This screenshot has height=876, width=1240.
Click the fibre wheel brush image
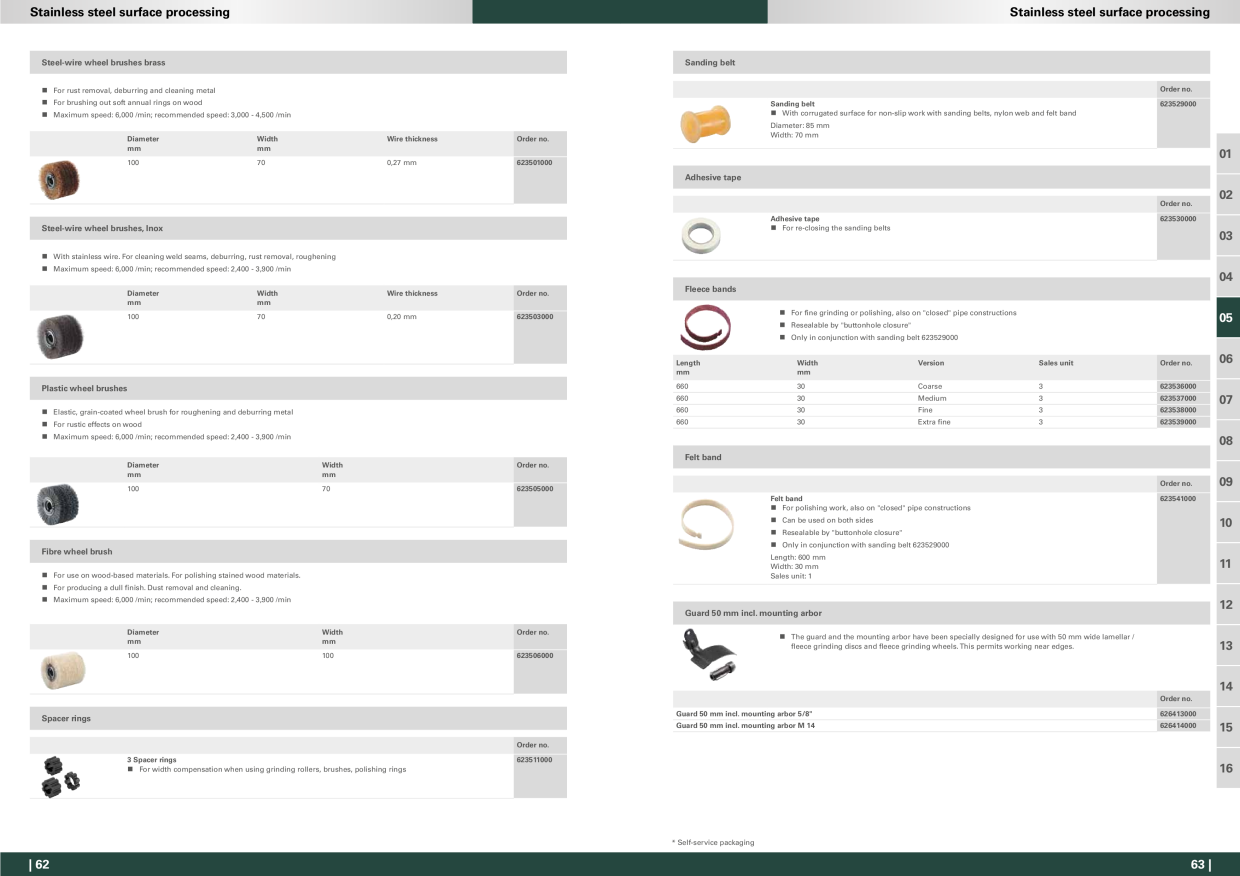pos(61,670)
